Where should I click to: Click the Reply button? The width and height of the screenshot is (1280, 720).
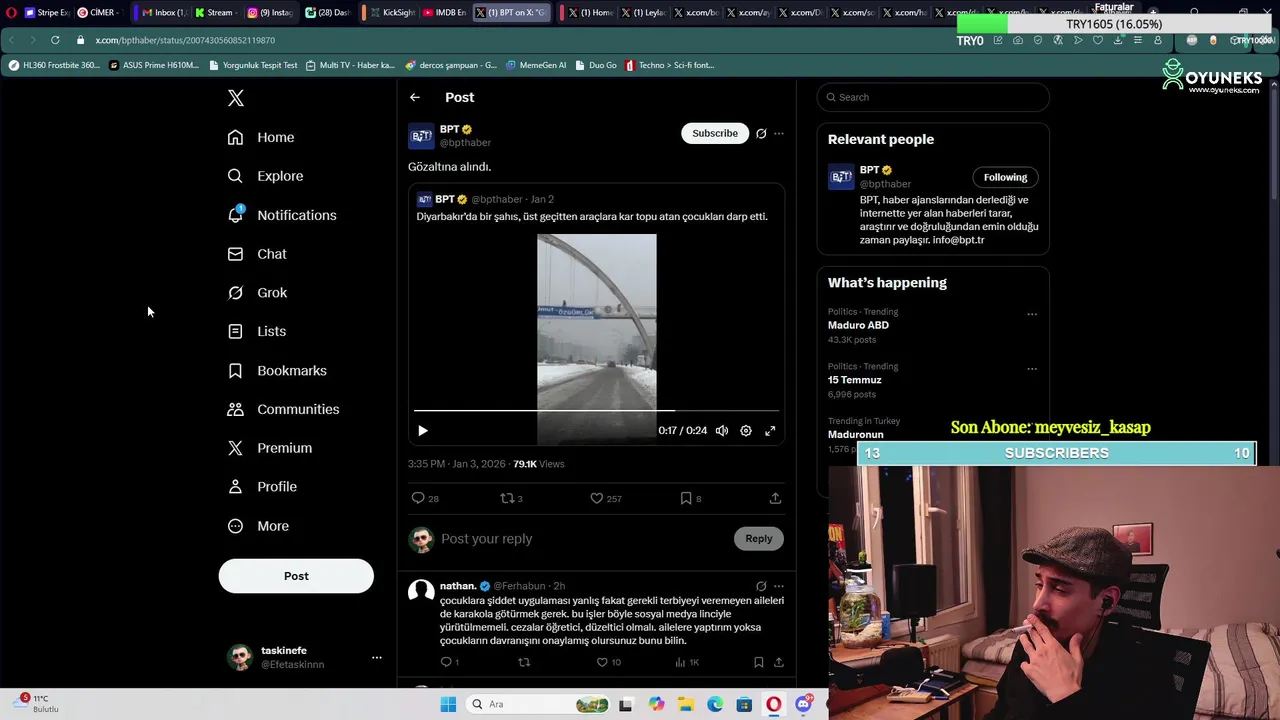759,539
